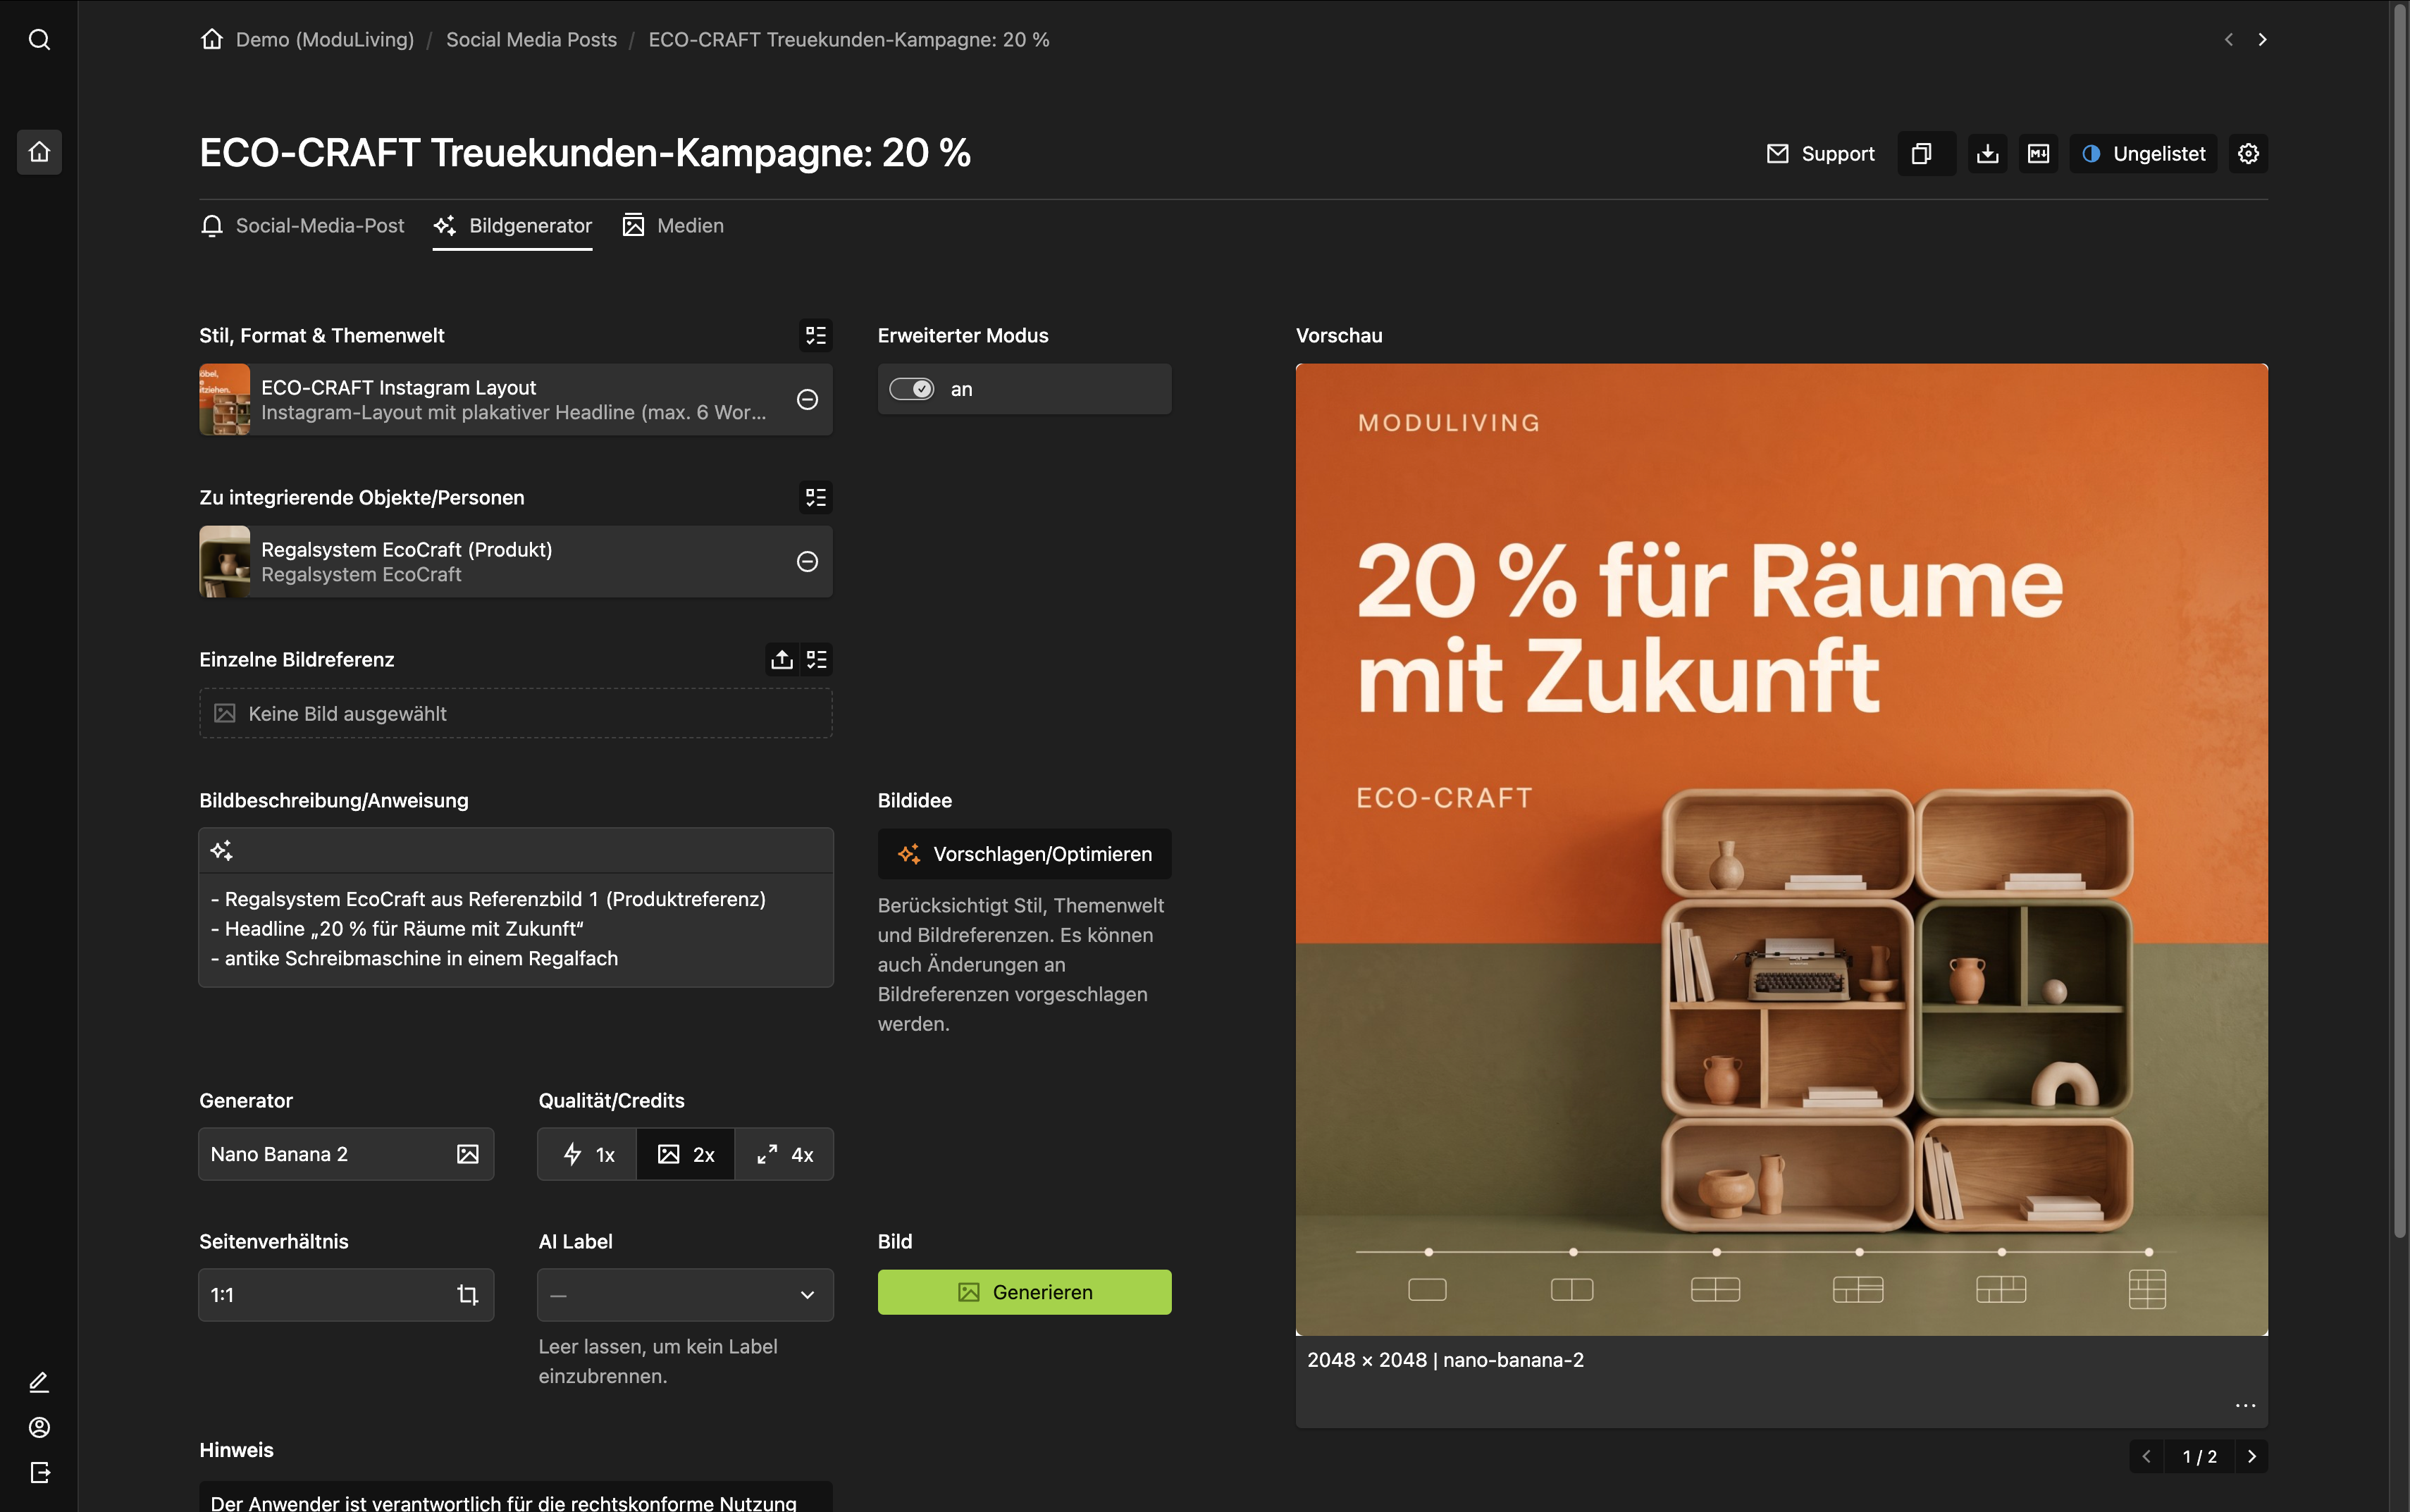Click the AI sparkle icon in description toolbar
Viewport: 2410px width, 1512px height.
pos(221,850)
